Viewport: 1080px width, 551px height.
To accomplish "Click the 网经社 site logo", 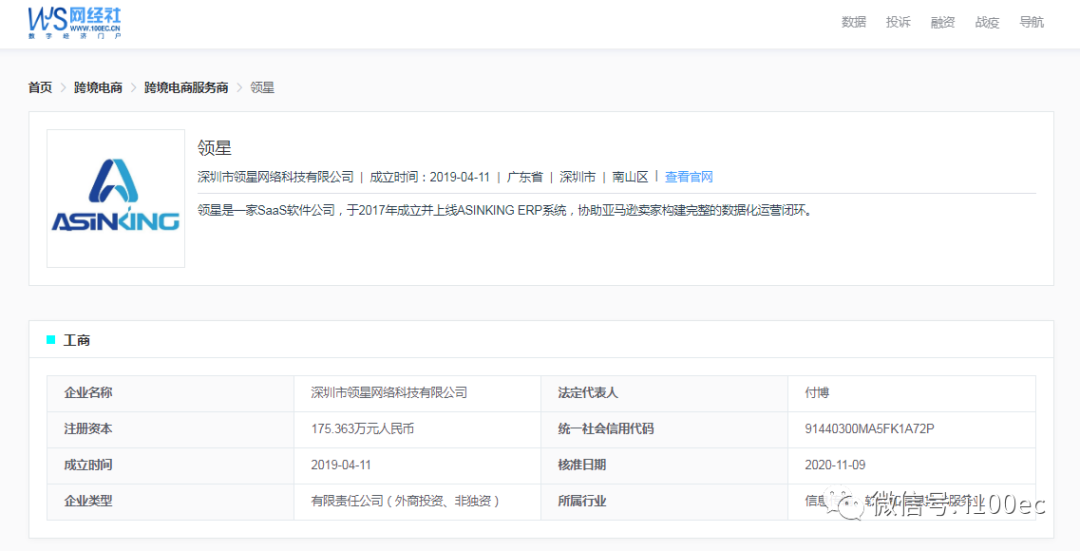I will click(x=75, y=22).
